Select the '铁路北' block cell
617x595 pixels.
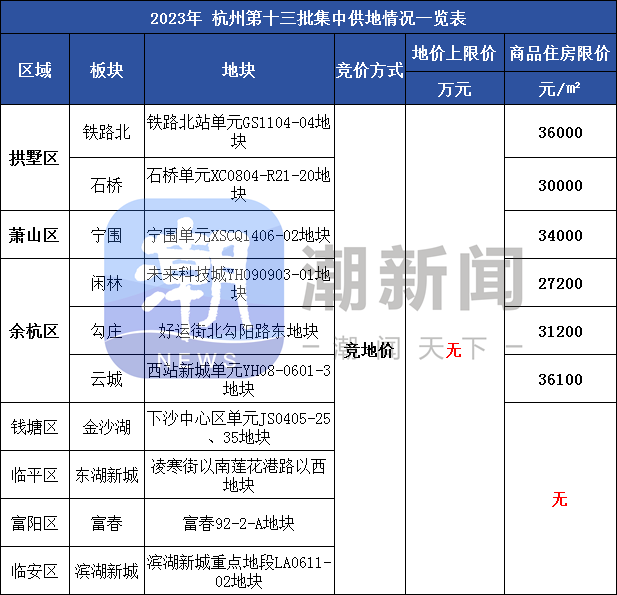pyautogui.click(x=107, y=131)
